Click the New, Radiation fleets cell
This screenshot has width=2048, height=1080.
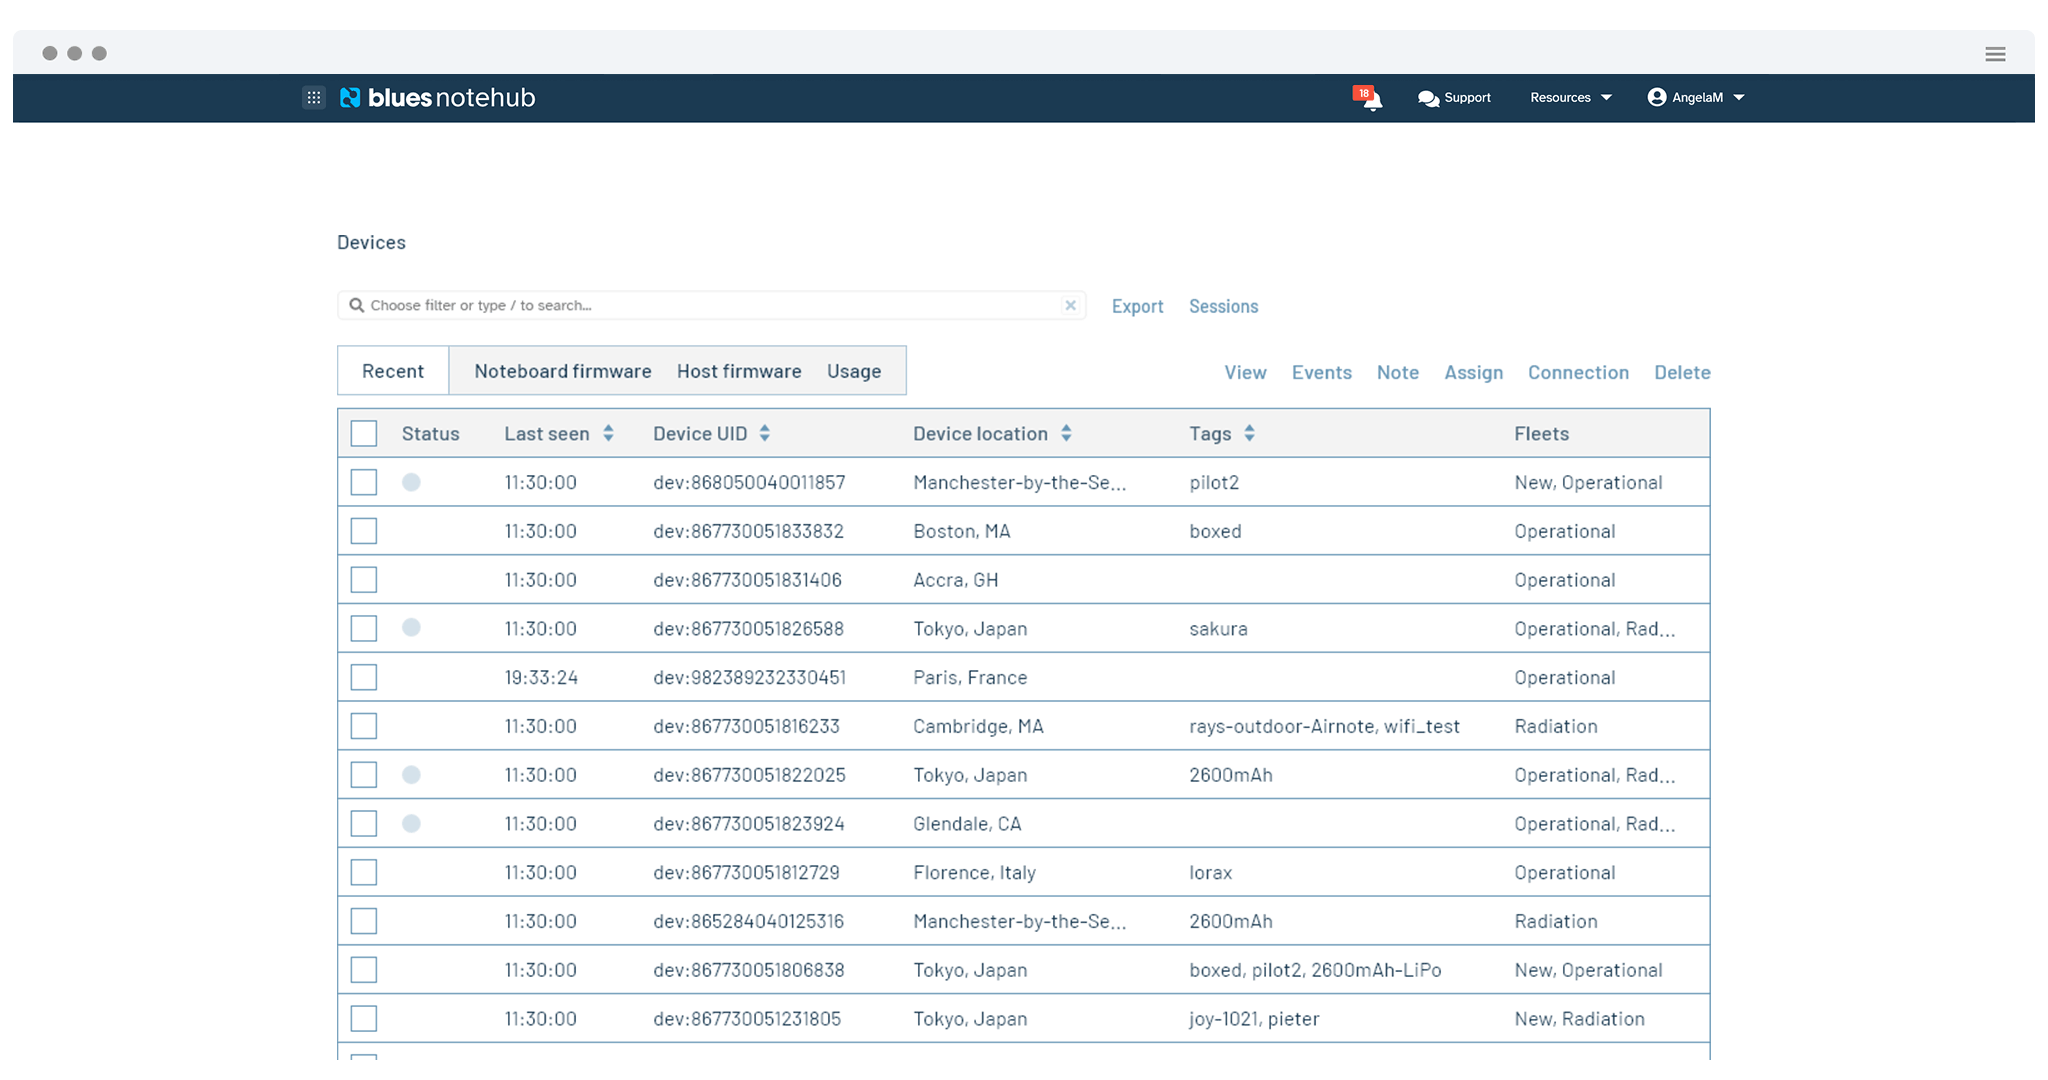[x=1579, y=1019]
